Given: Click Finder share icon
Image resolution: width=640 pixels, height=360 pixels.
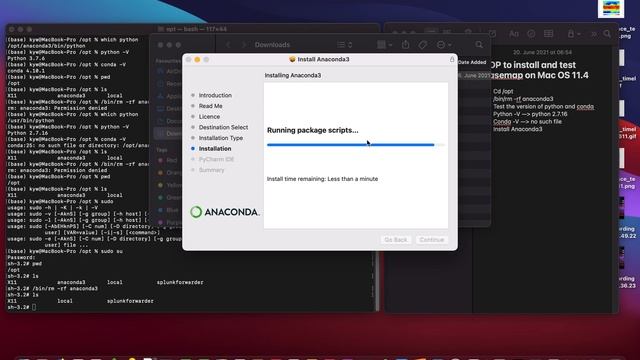Looking at the screenshot, I should [x=405, y=44].
